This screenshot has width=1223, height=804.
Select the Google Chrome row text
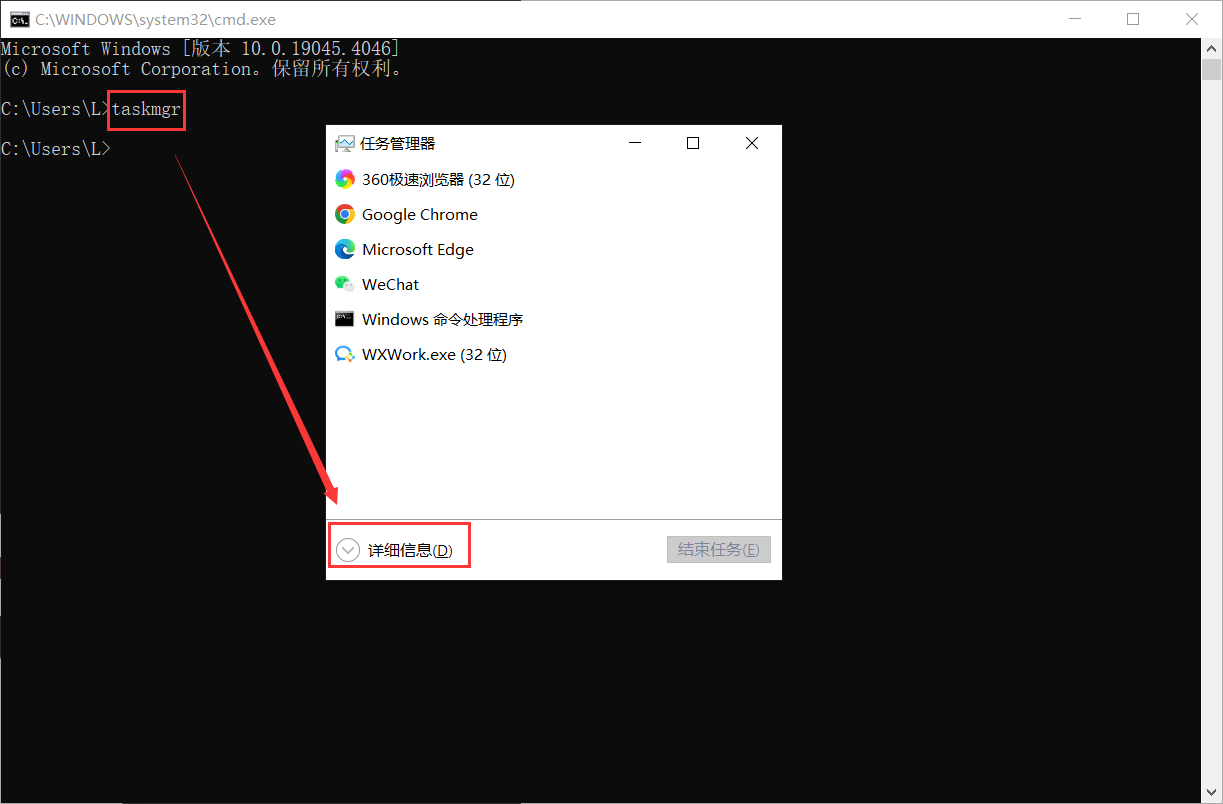(x=420, y=214)
